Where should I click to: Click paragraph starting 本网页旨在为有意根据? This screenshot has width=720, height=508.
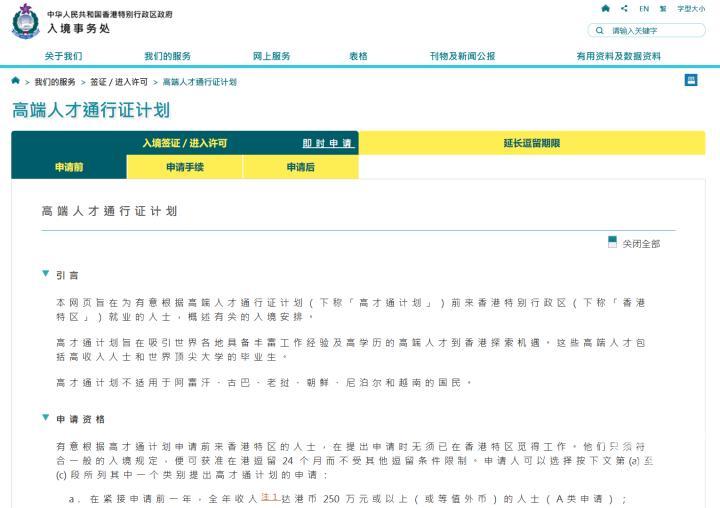351,310
